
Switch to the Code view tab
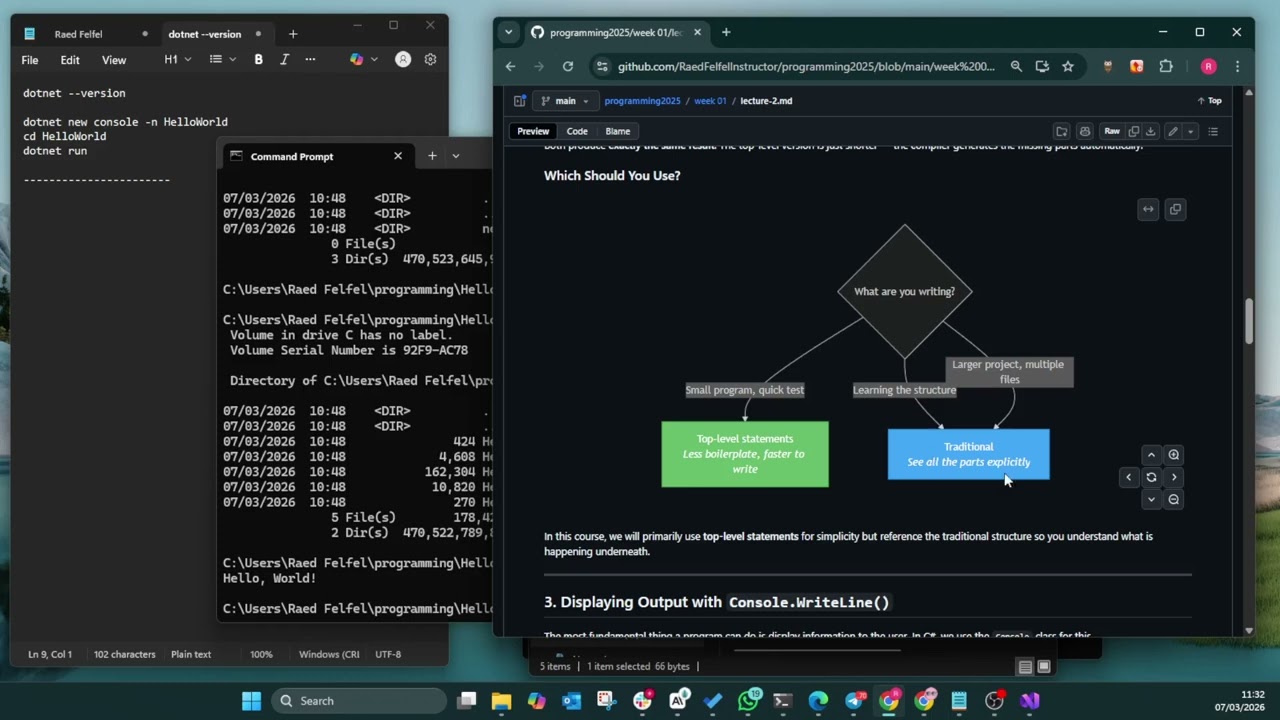(x=577, y=131)
